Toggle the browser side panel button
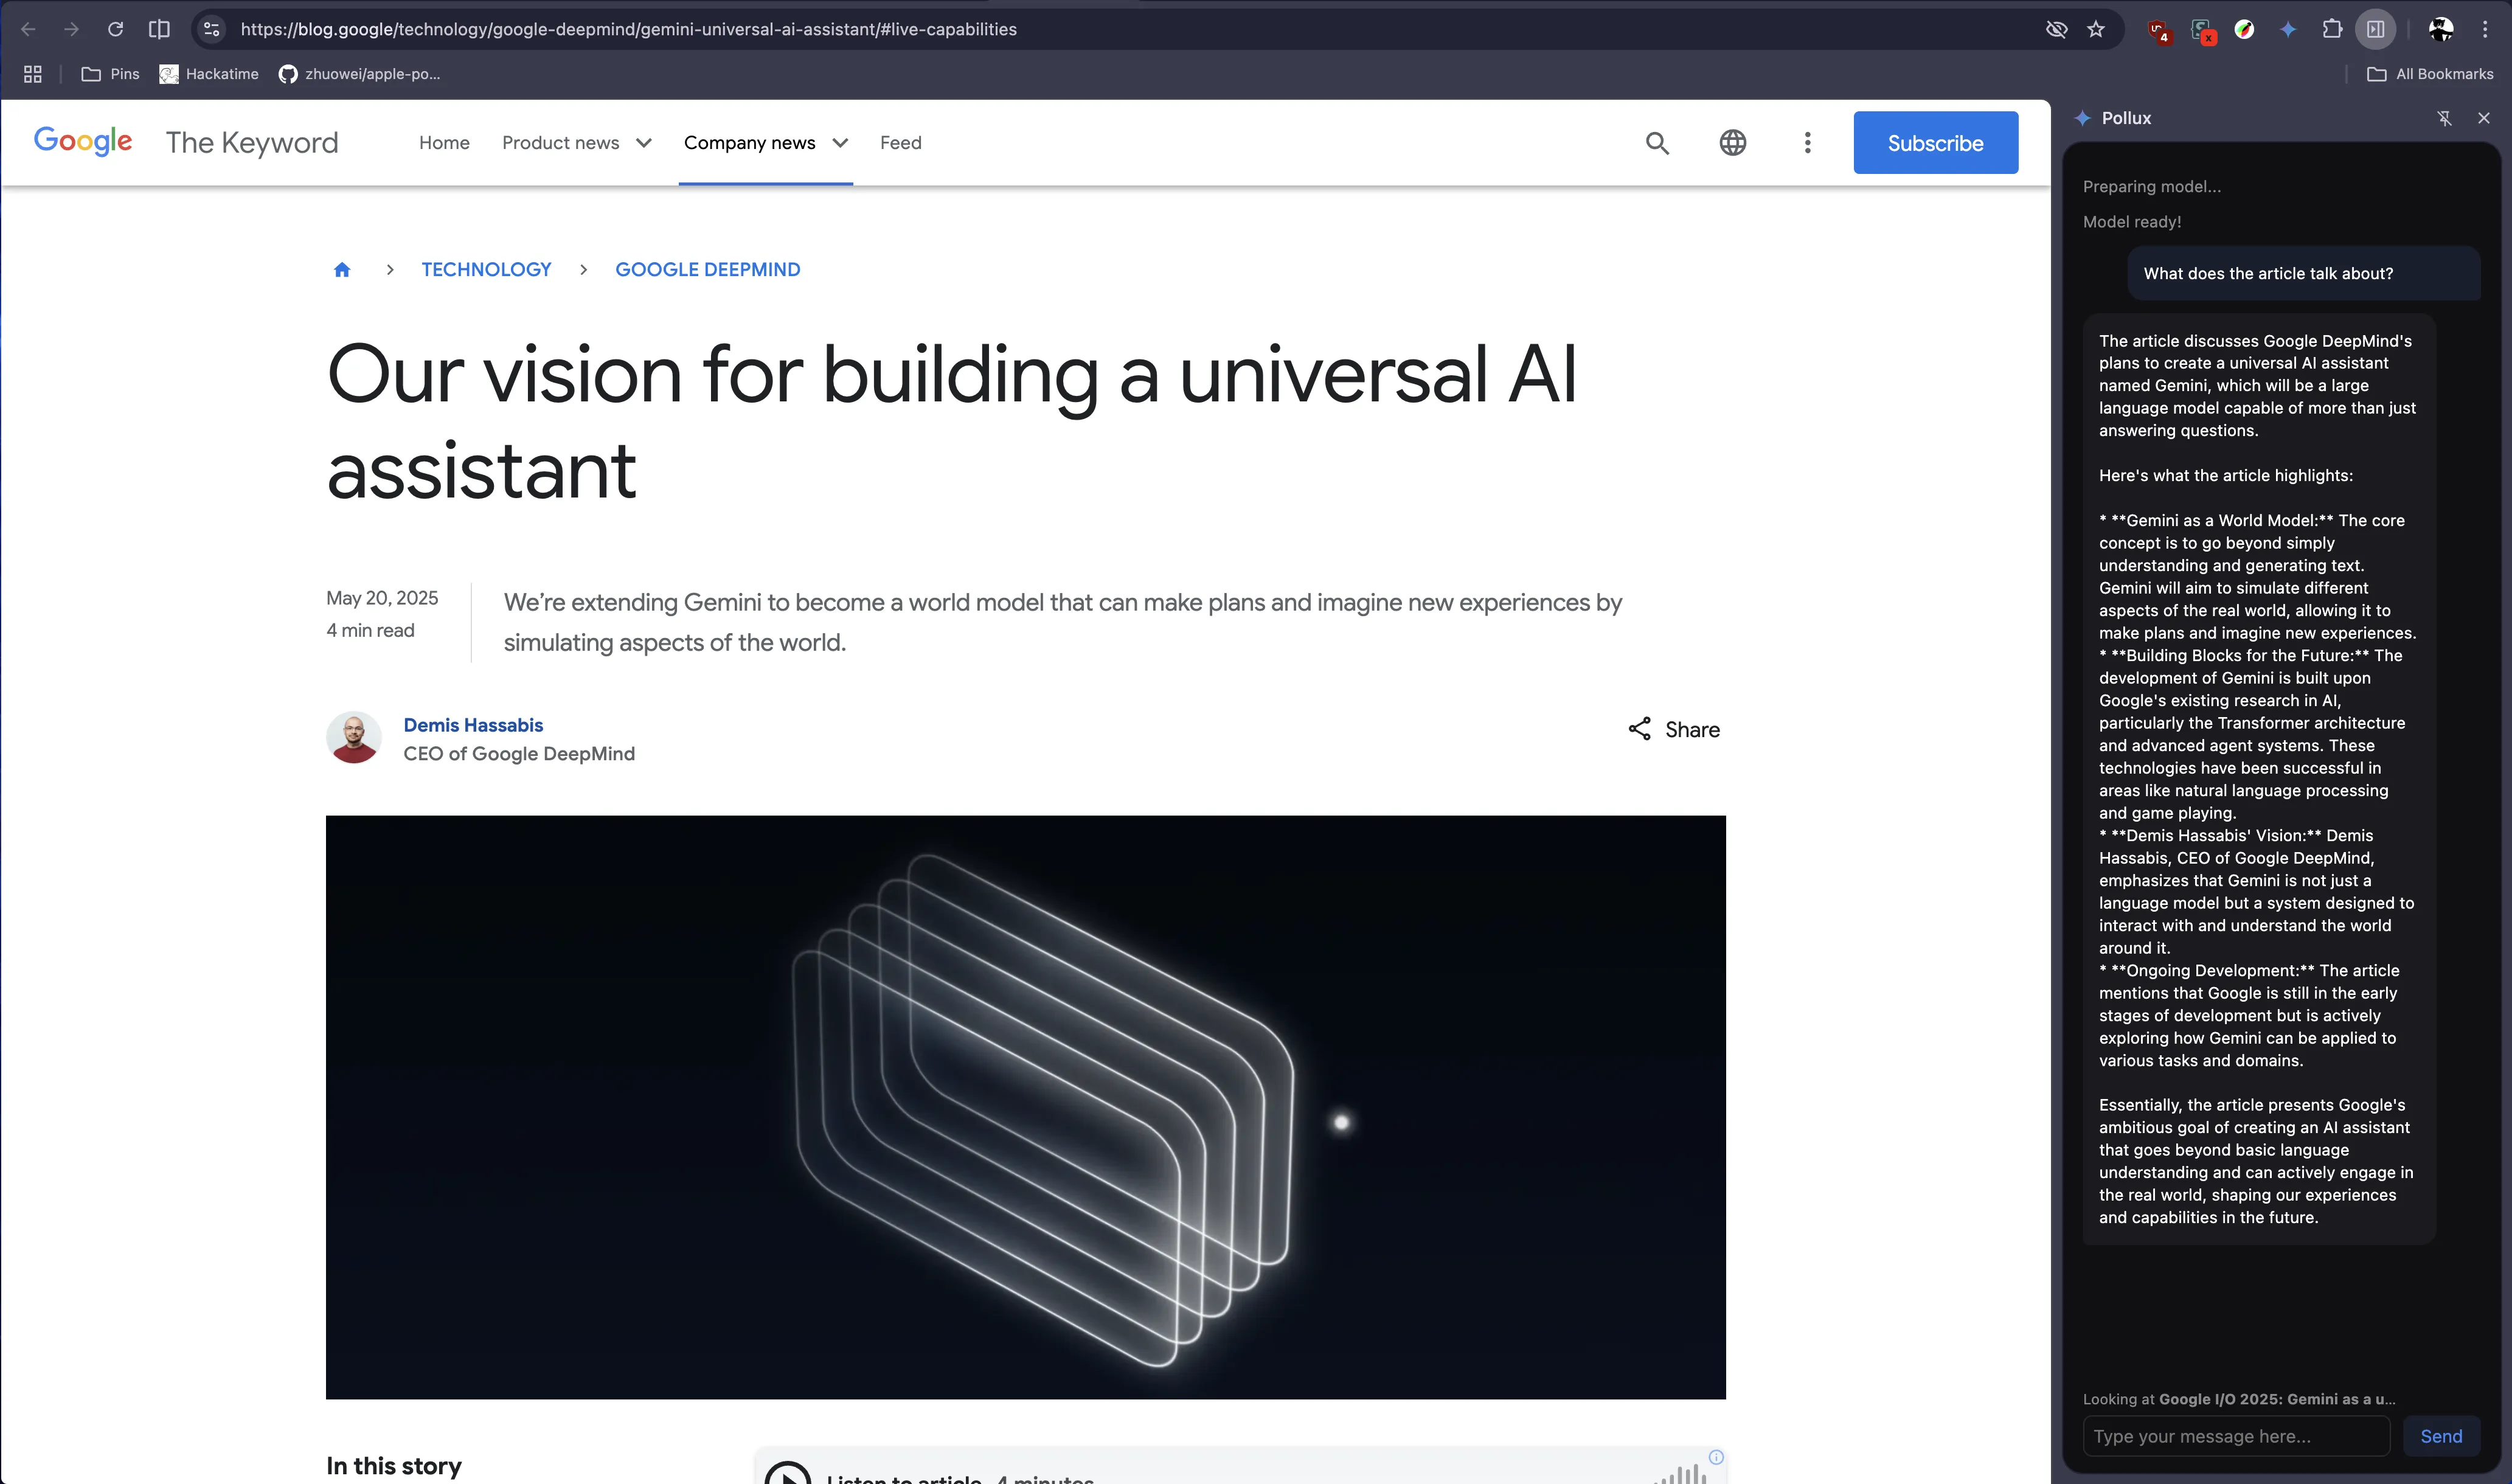 click(x=2376, y=29)
